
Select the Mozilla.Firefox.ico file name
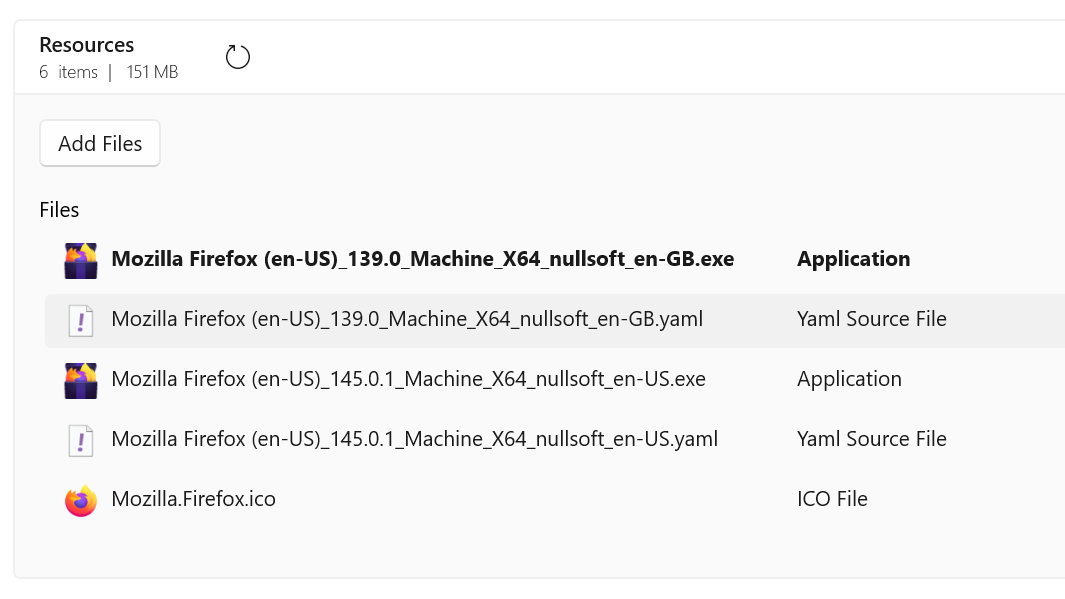[193, 499]
